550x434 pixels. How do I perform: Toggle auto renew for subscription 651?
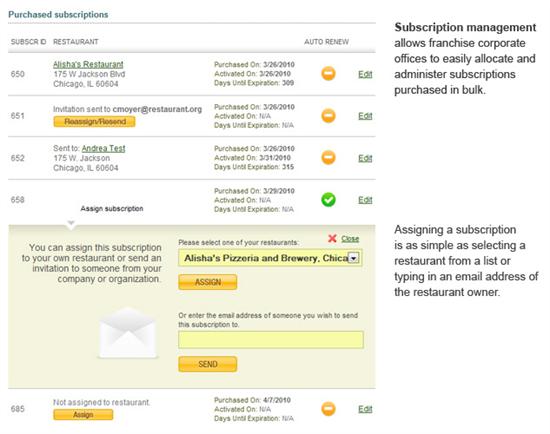coord(328,116)
